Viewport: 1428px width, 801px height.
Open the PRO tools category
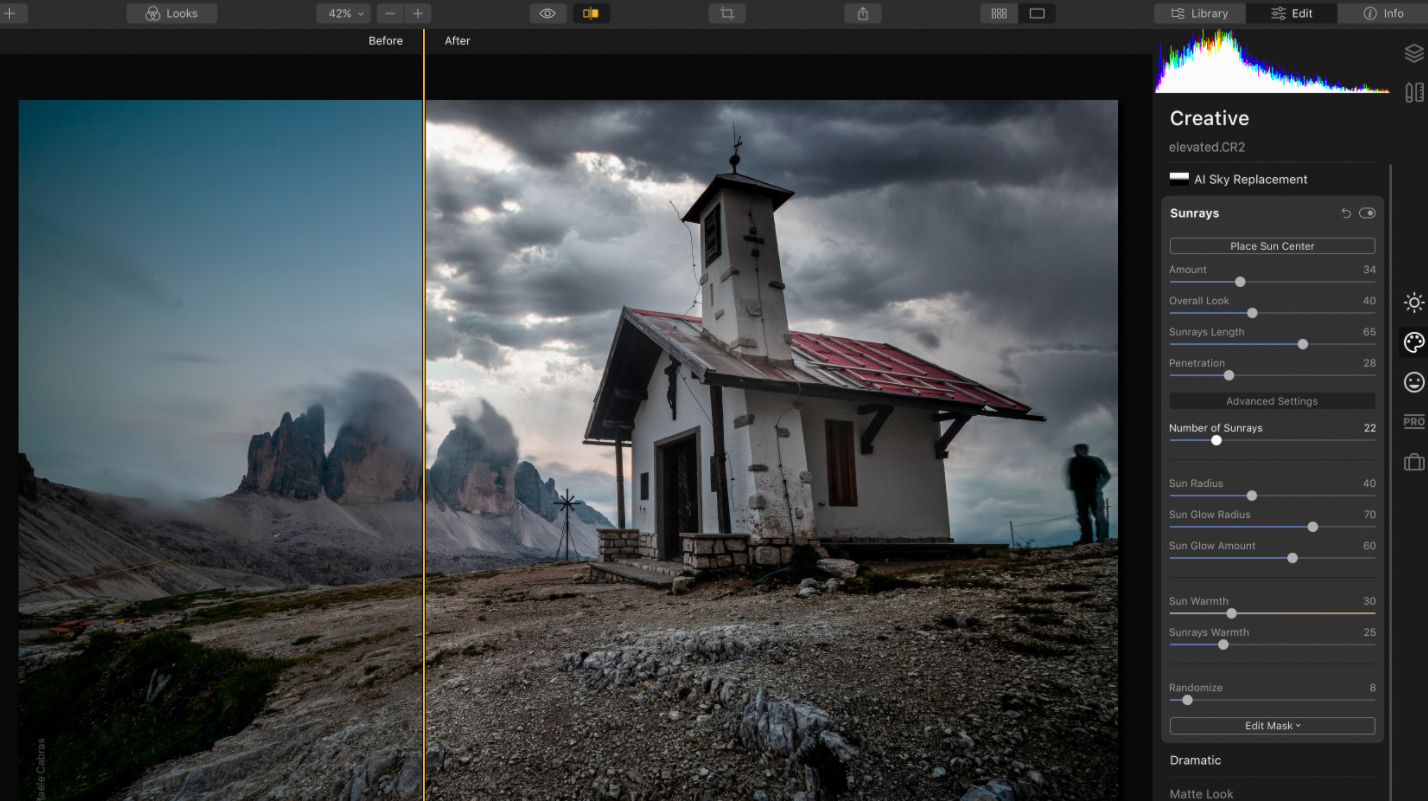pos(1413,422)
